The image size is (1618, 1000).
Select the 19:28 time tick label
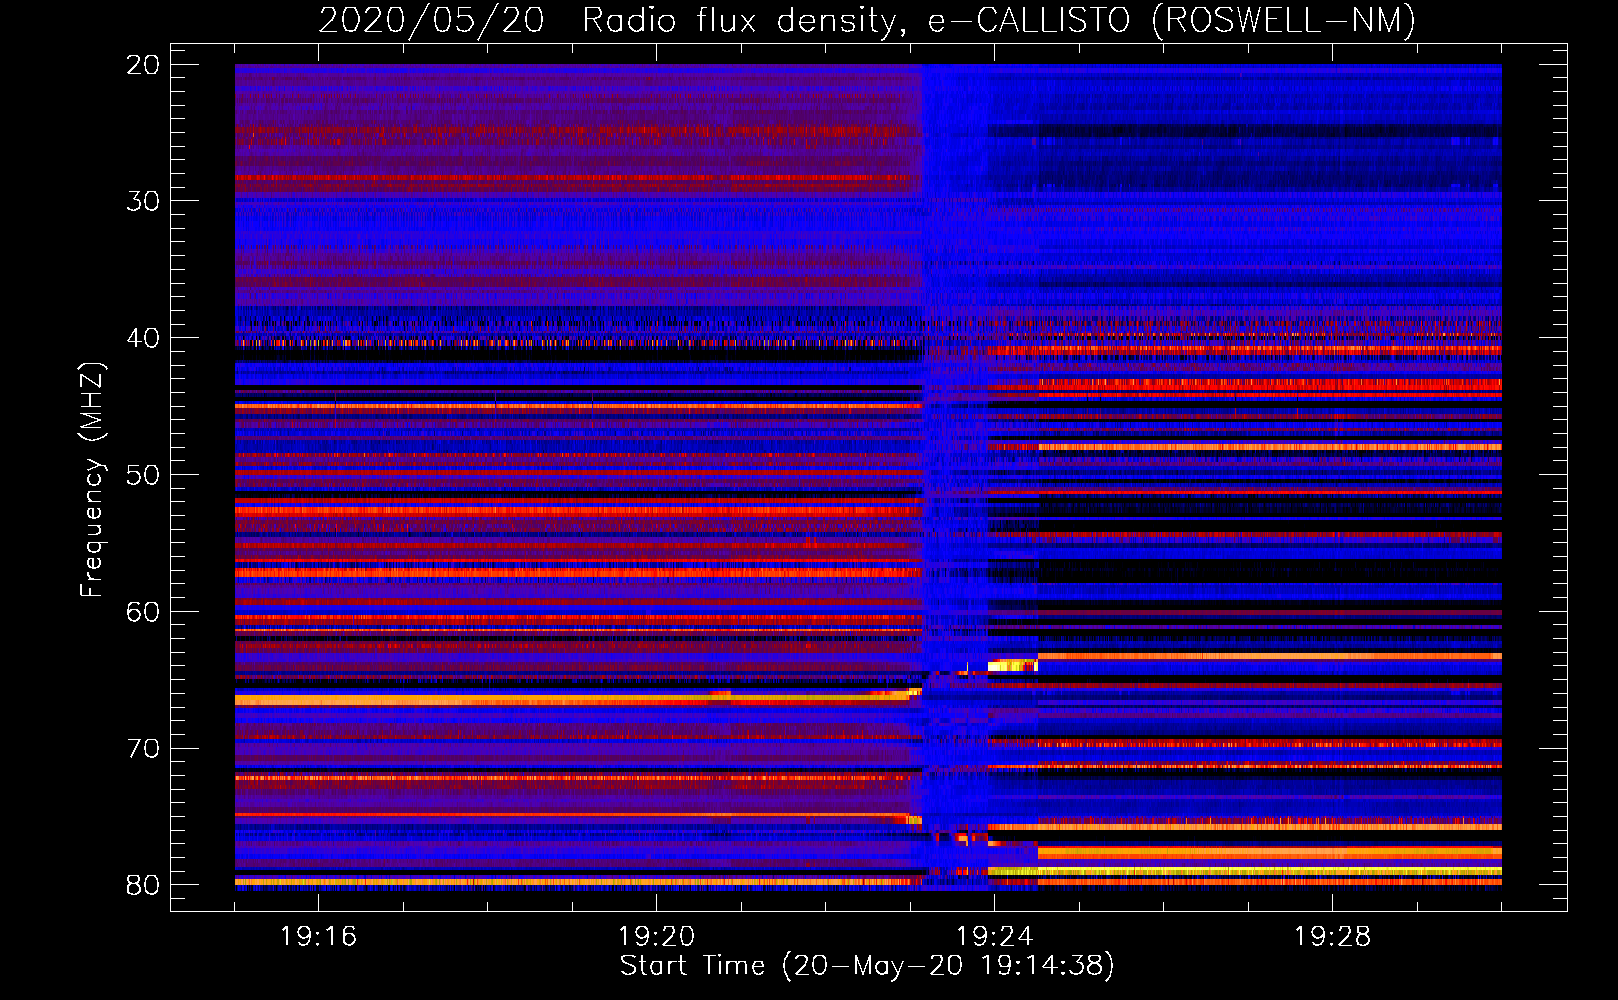1332,937
